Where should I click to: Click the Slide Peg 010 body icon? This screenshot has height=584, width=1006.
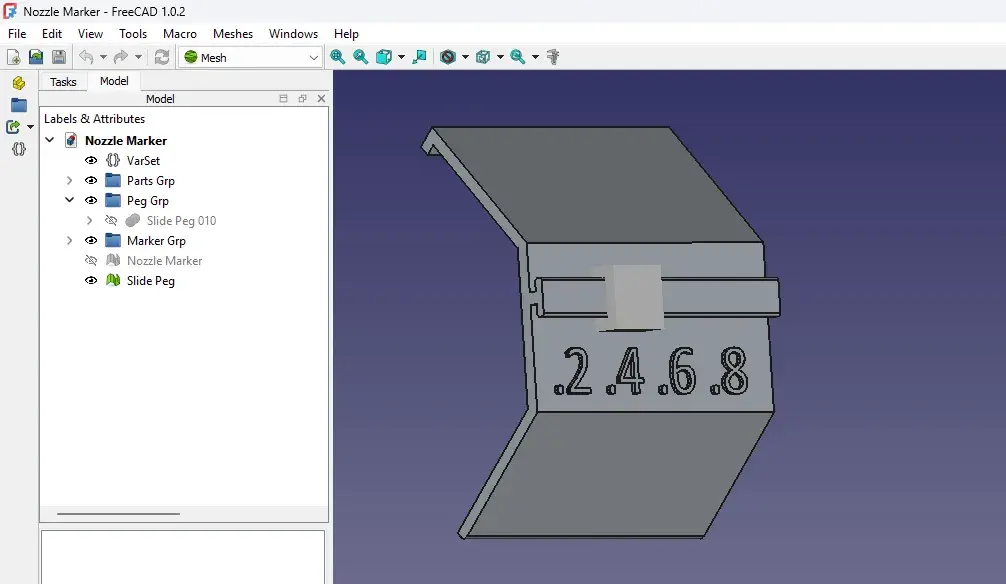(x=133, y=220)
